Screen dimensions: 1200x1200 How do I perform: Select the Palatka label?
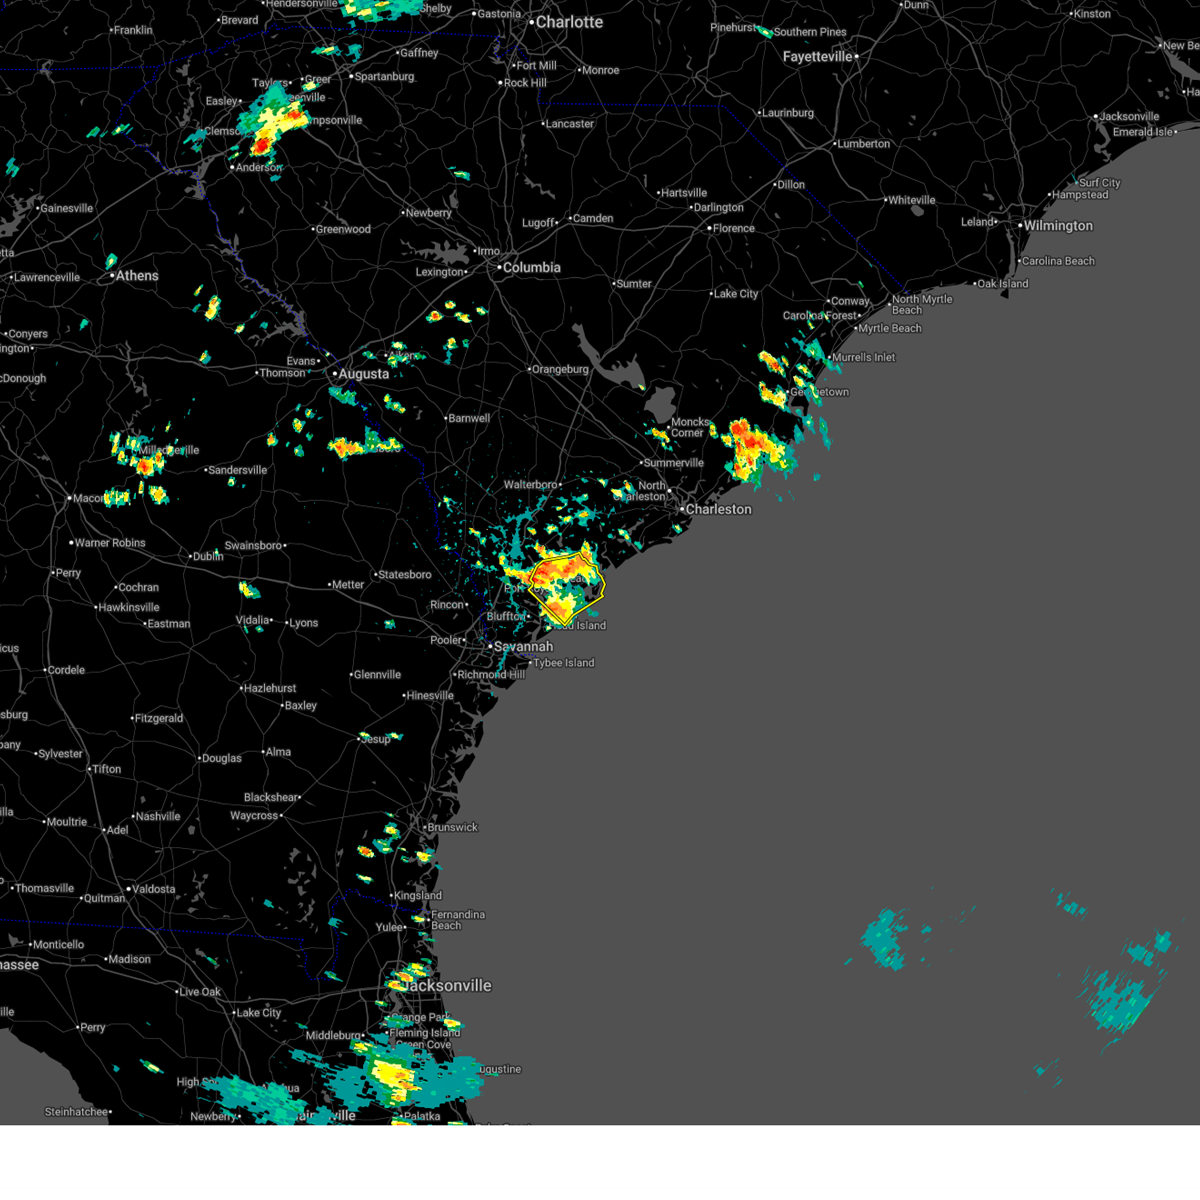(x=422, y=1116)
